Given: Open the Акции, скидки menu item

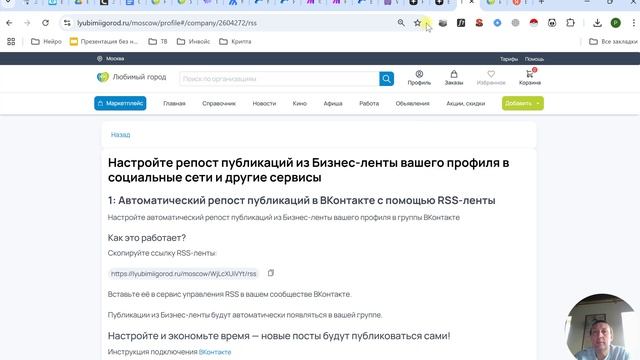Looking at the screenshot, I should (466, 104).
